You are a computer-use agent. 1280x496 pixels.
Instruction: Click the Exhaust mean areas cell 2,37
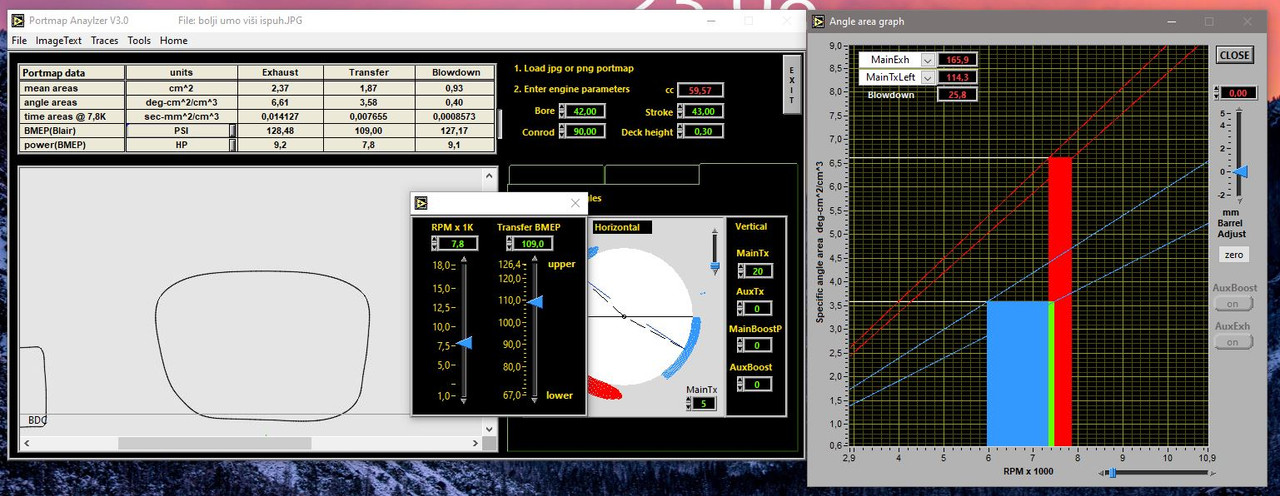point(280,88)
